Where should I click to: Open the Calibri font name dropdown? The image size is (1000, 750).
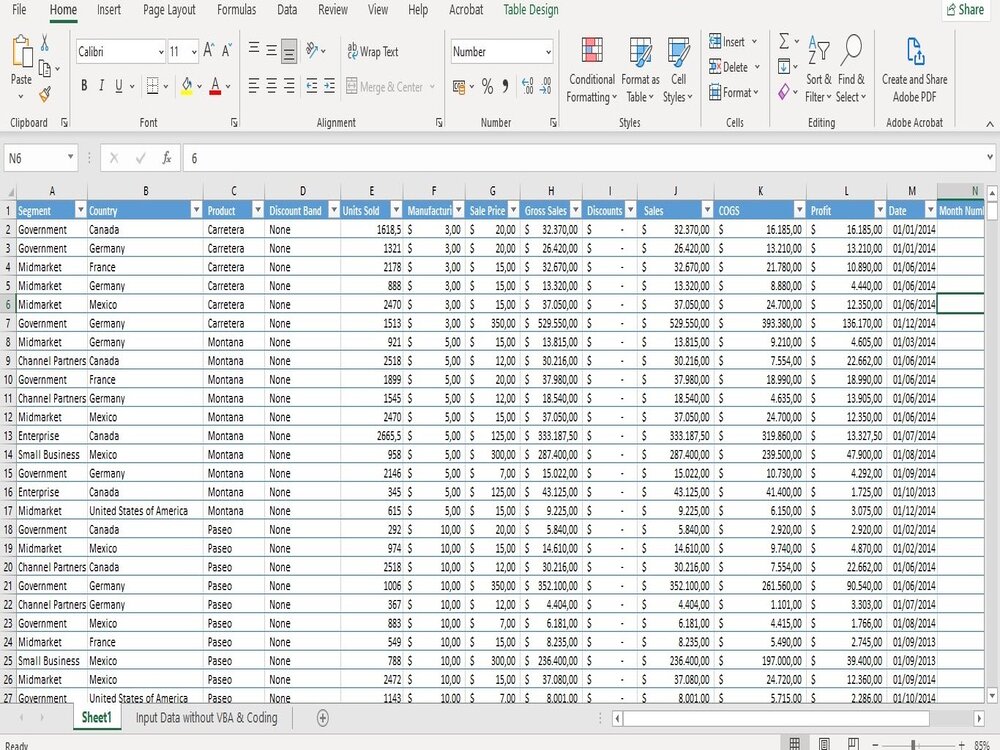point(161,52)
